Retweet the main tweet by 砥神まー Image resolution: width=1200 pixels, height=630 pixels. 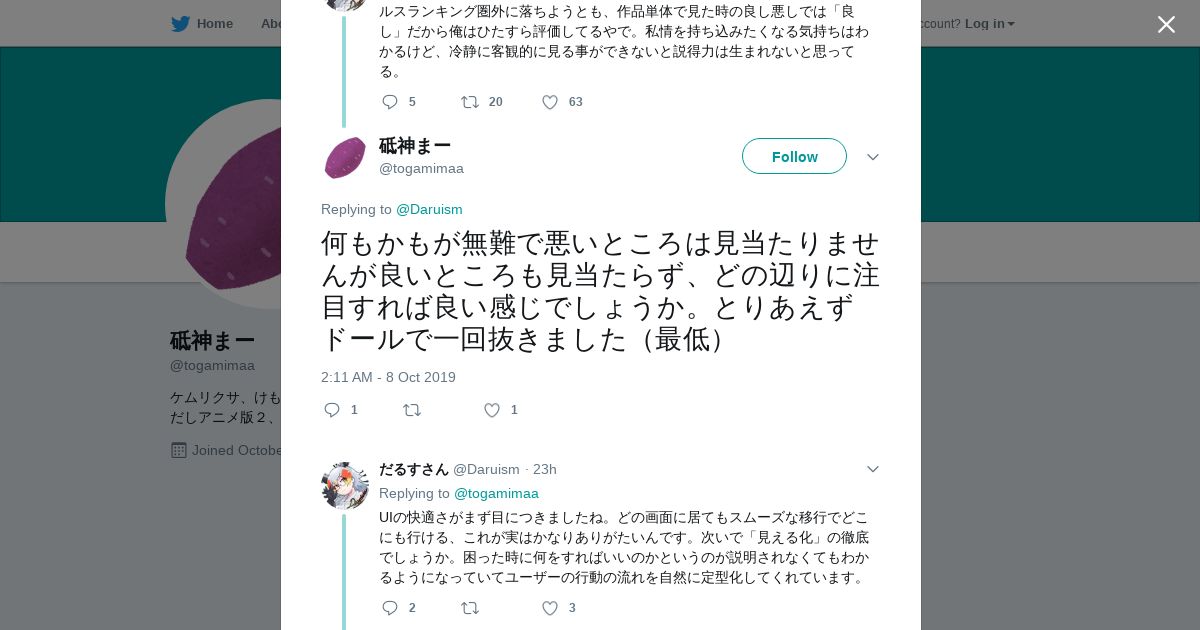412,410
